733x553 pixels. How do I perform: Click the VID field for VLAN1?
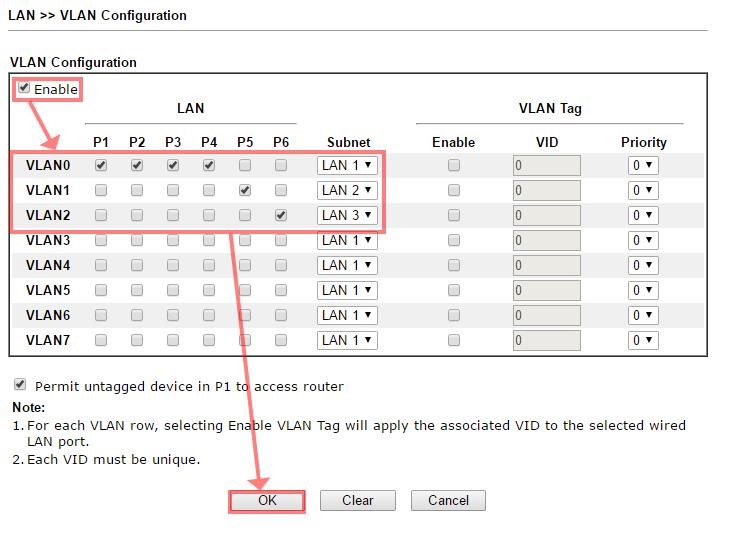[546, 190]
